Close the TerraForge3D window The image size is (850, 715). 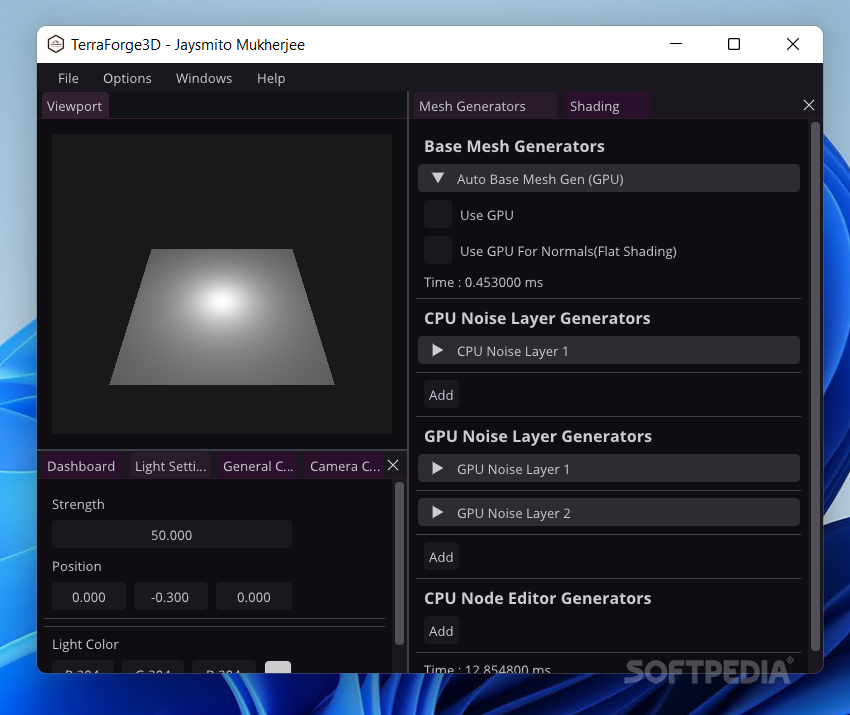(793, 44)
